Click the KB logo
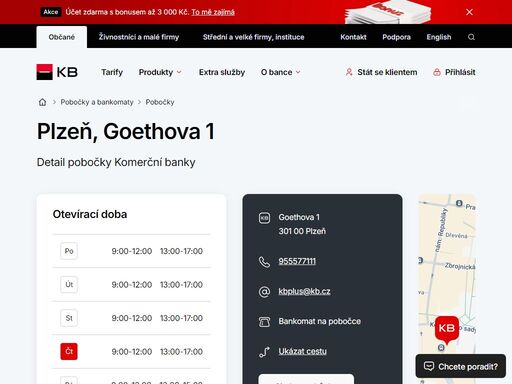512x384 pixels. pyautogui.click(x=57, y=72)
